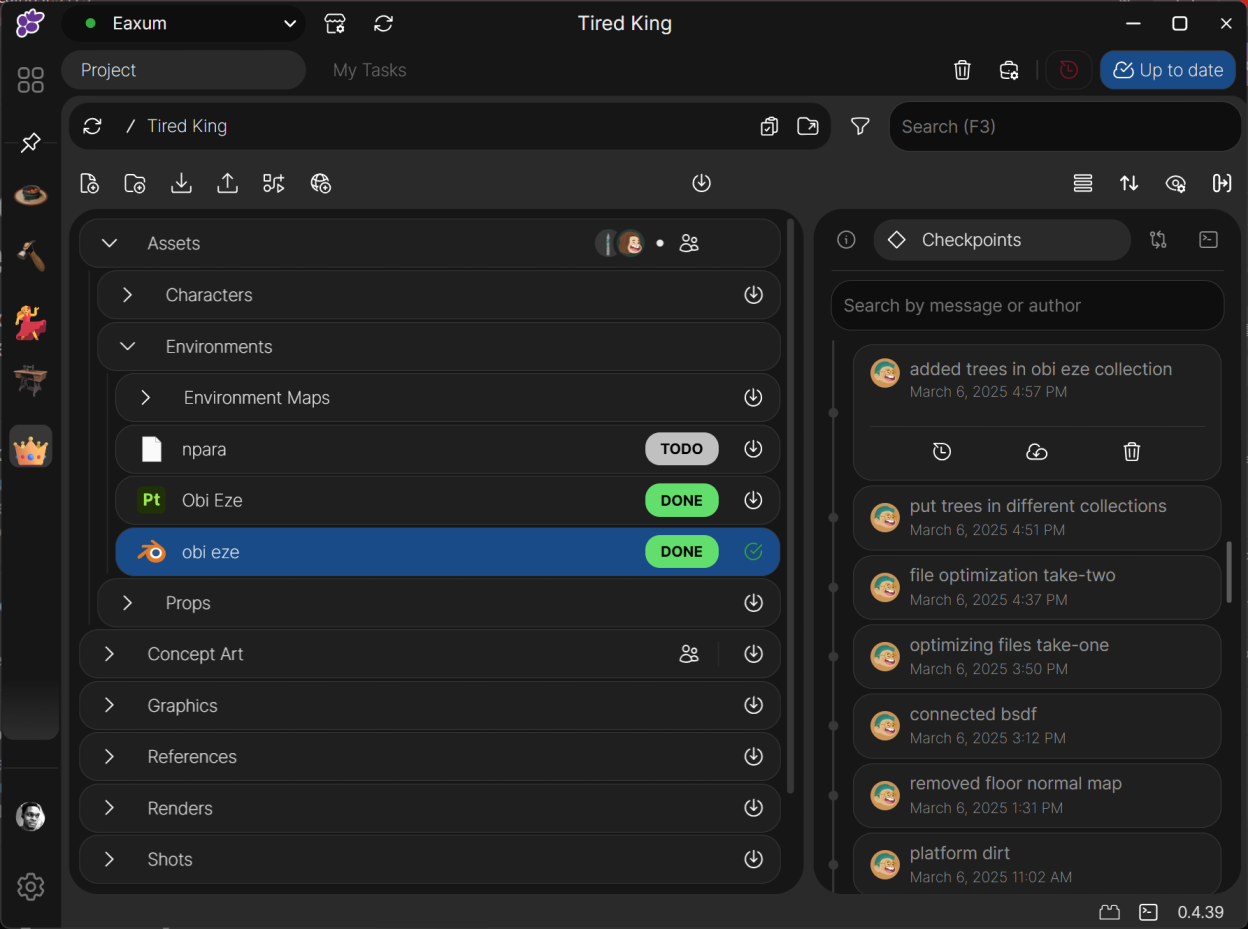This screenshot has width=1248, height=929.
Task: Refresh the Tired King path
Action: (93, 126)
